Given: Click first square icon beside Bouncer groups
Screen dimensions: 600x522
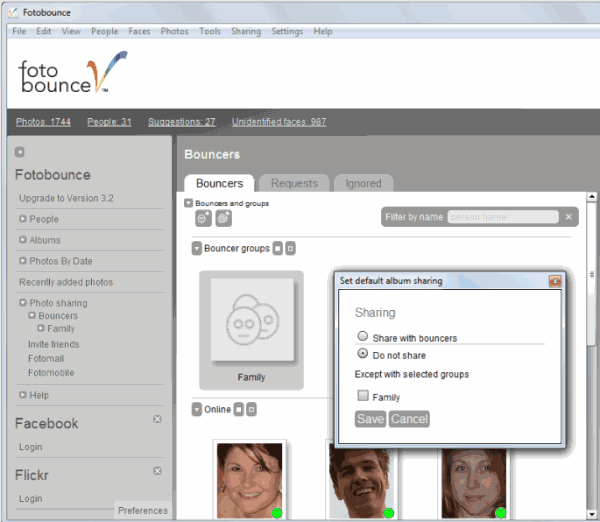Looking at the screenshot, I should (278, 249).
